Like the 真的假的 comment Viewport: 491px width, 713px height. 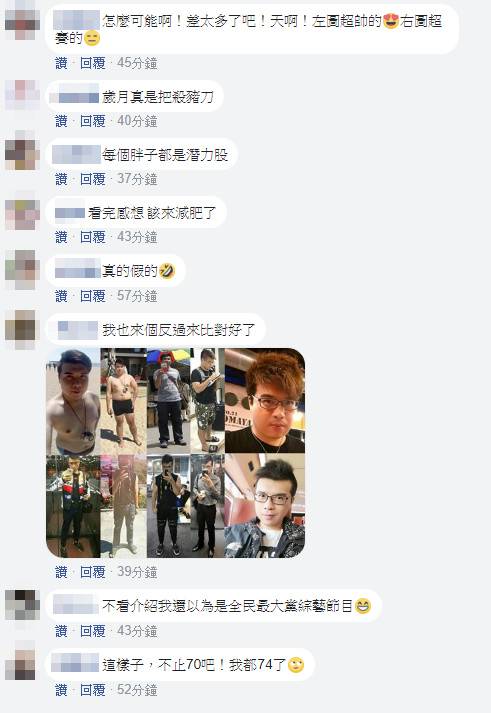pos(61,296)
